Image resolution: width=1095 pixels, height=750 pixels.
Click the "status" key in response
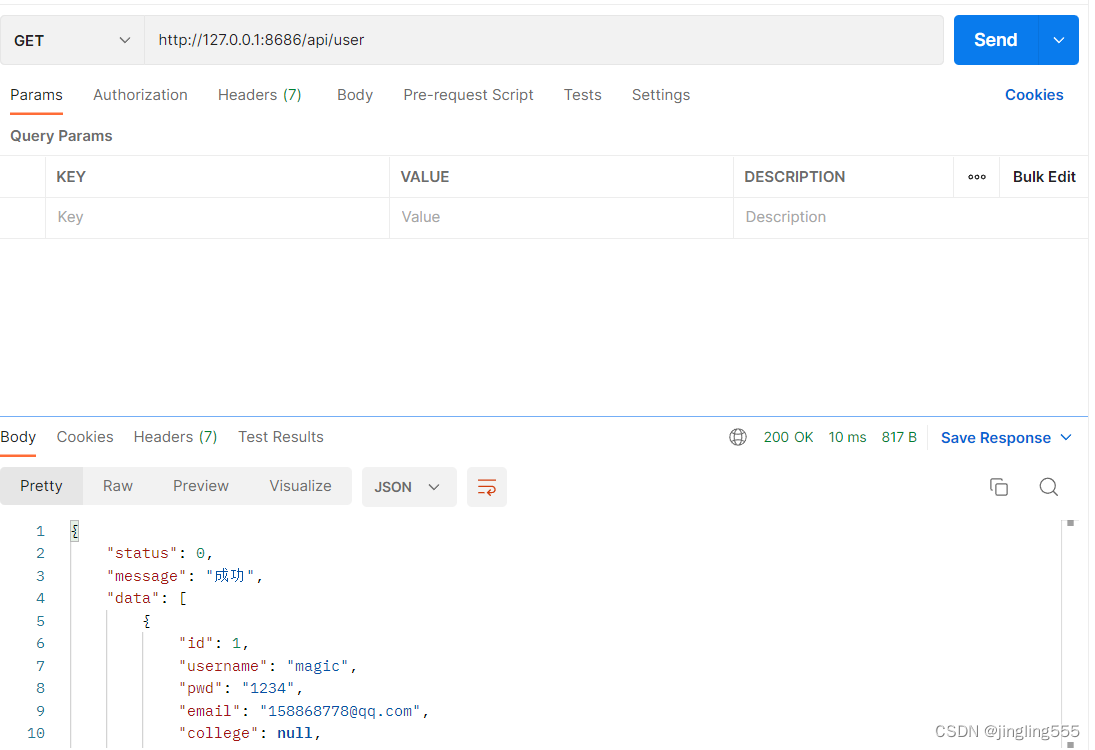click(x=142, y=553)
